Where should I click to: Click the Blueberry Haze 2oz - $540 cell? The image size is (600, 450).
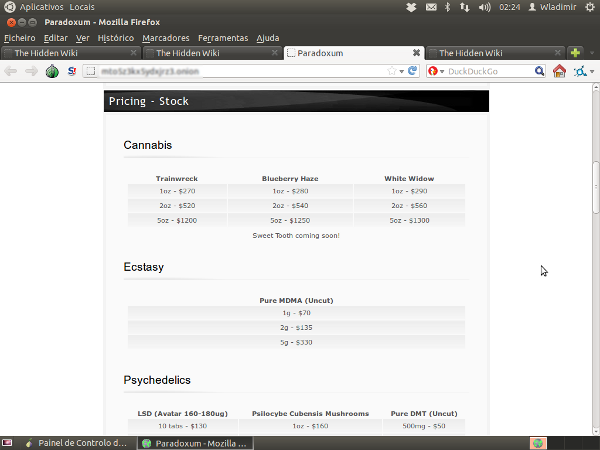(290, 205)
